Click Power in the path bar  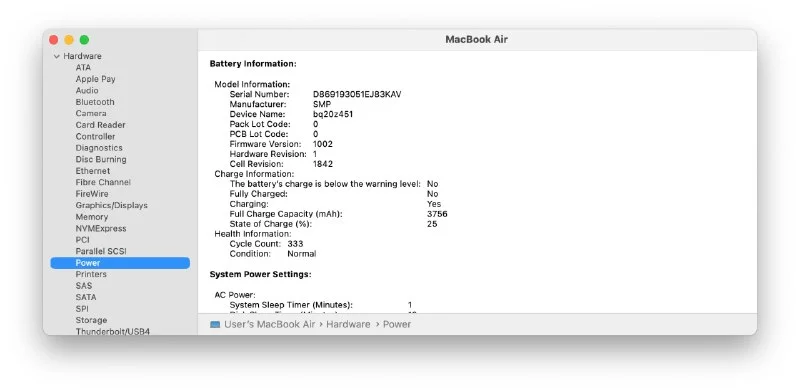[x=397, y=325]
